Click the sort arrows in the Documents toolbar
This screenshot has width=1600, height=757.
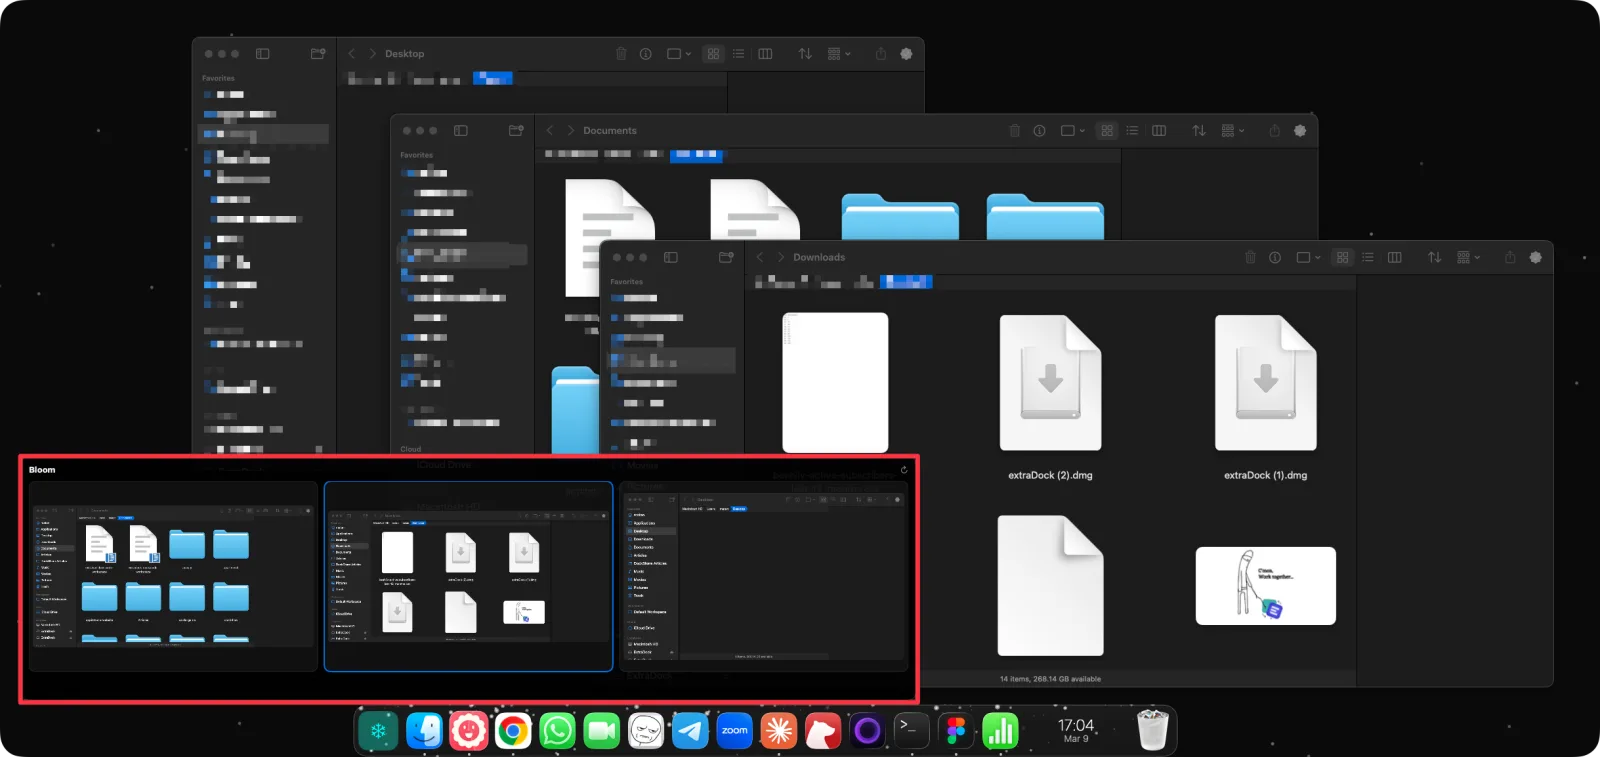tap(1199, 130)
